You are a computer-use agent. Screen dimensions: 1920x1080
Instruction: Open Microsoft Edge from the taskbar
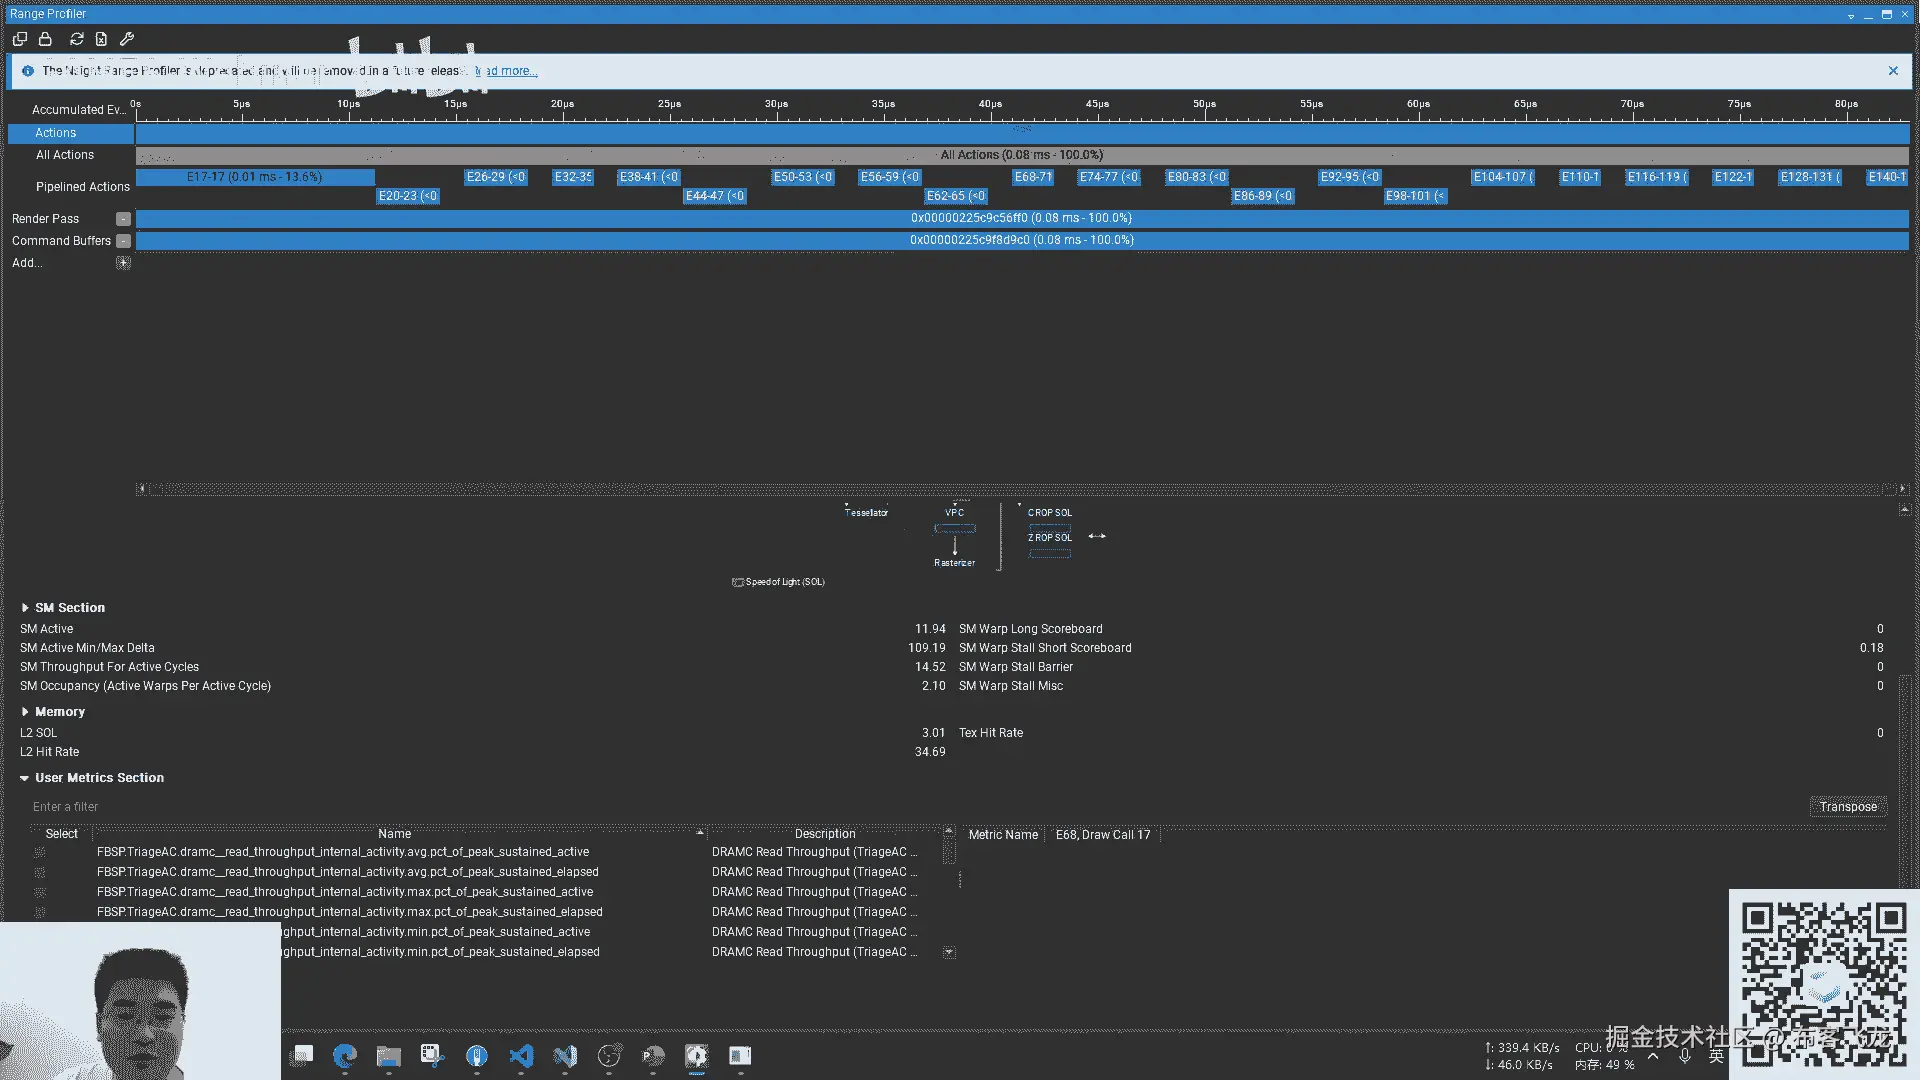tap(345, 1056)
